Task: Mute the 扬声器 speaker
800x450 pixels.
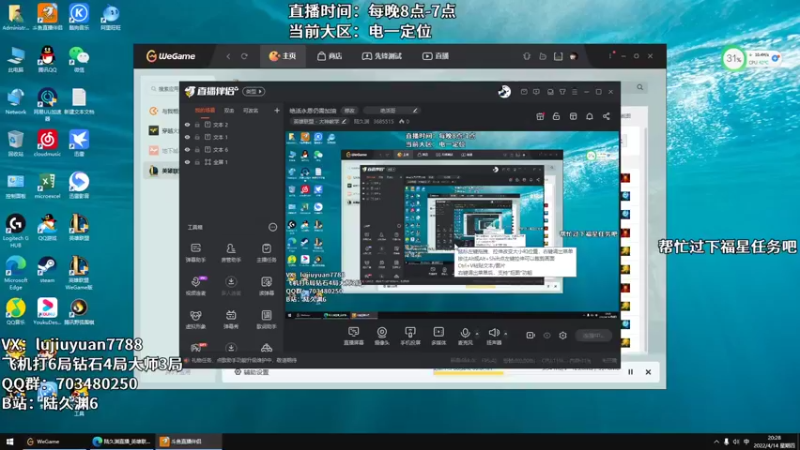Action: 493,336
